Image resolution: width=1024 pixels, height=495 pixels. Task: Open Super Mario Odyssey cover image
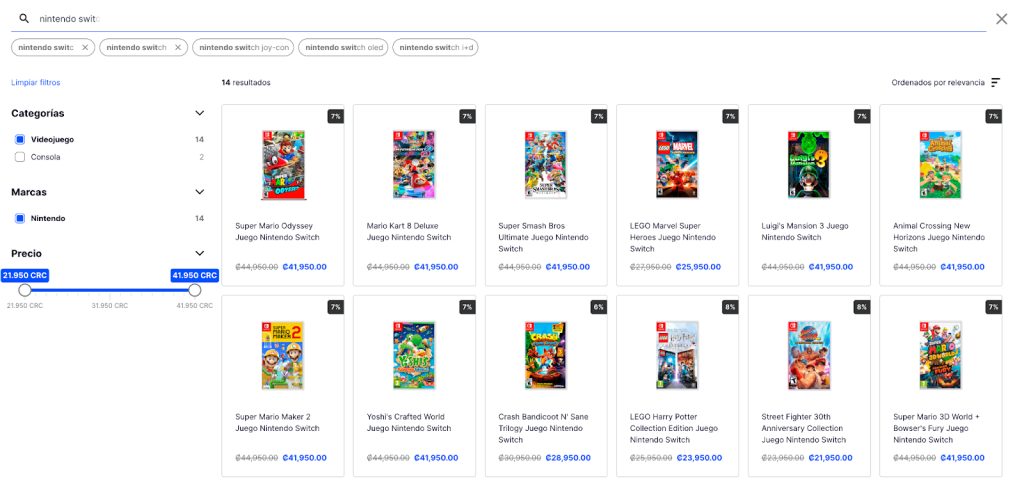tap(283, 165)
